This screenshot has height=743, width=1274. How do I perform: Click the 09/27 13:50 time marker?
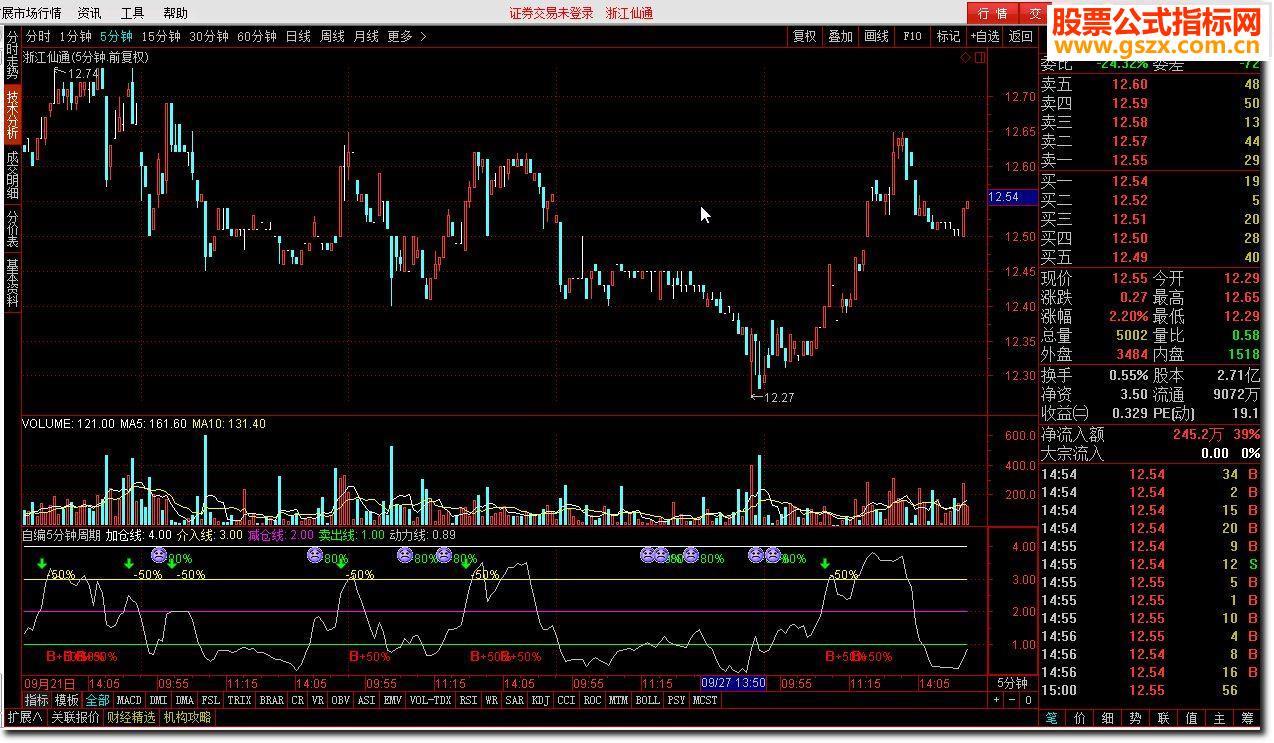(733, 683)
